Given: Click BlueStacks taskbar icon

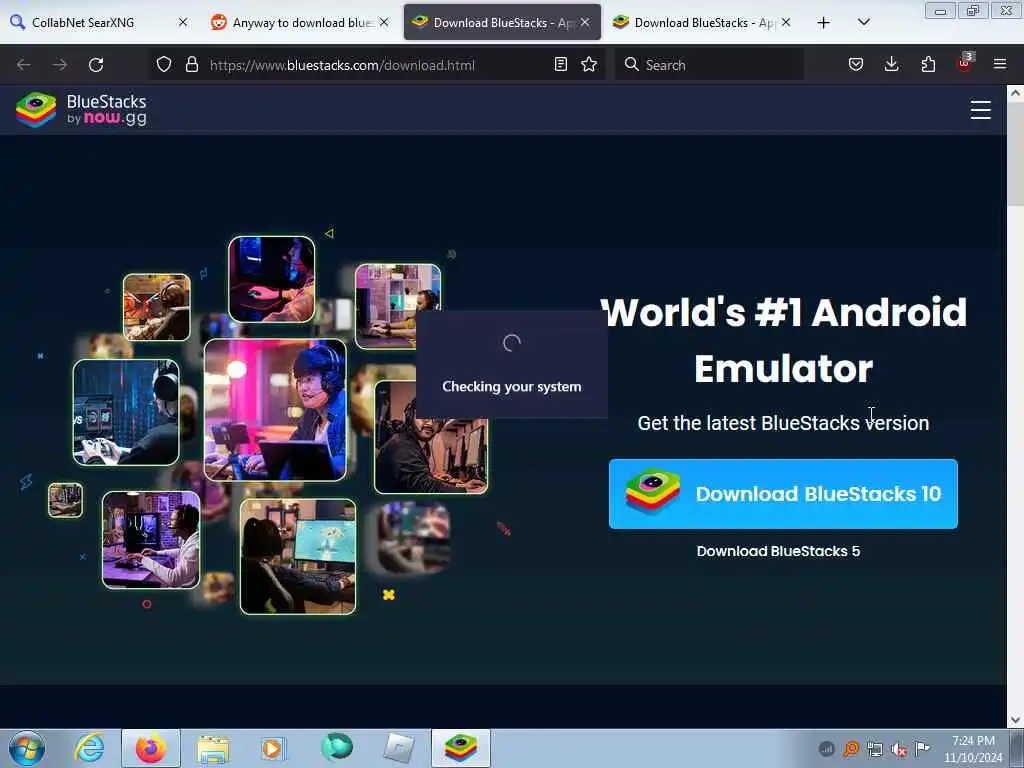Looking at the screenshot, I should point(460,748).
